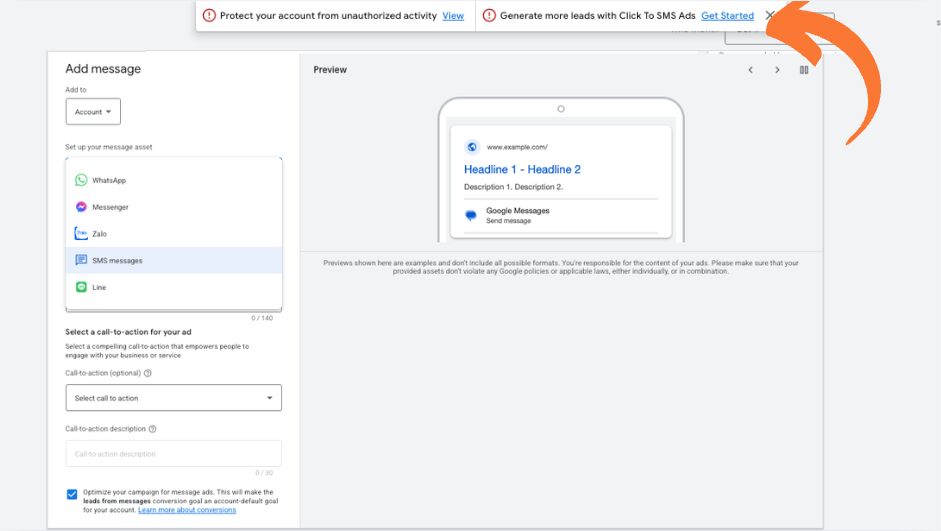
Task: Click the Add message heading
Action: click(x=103, y=69)
